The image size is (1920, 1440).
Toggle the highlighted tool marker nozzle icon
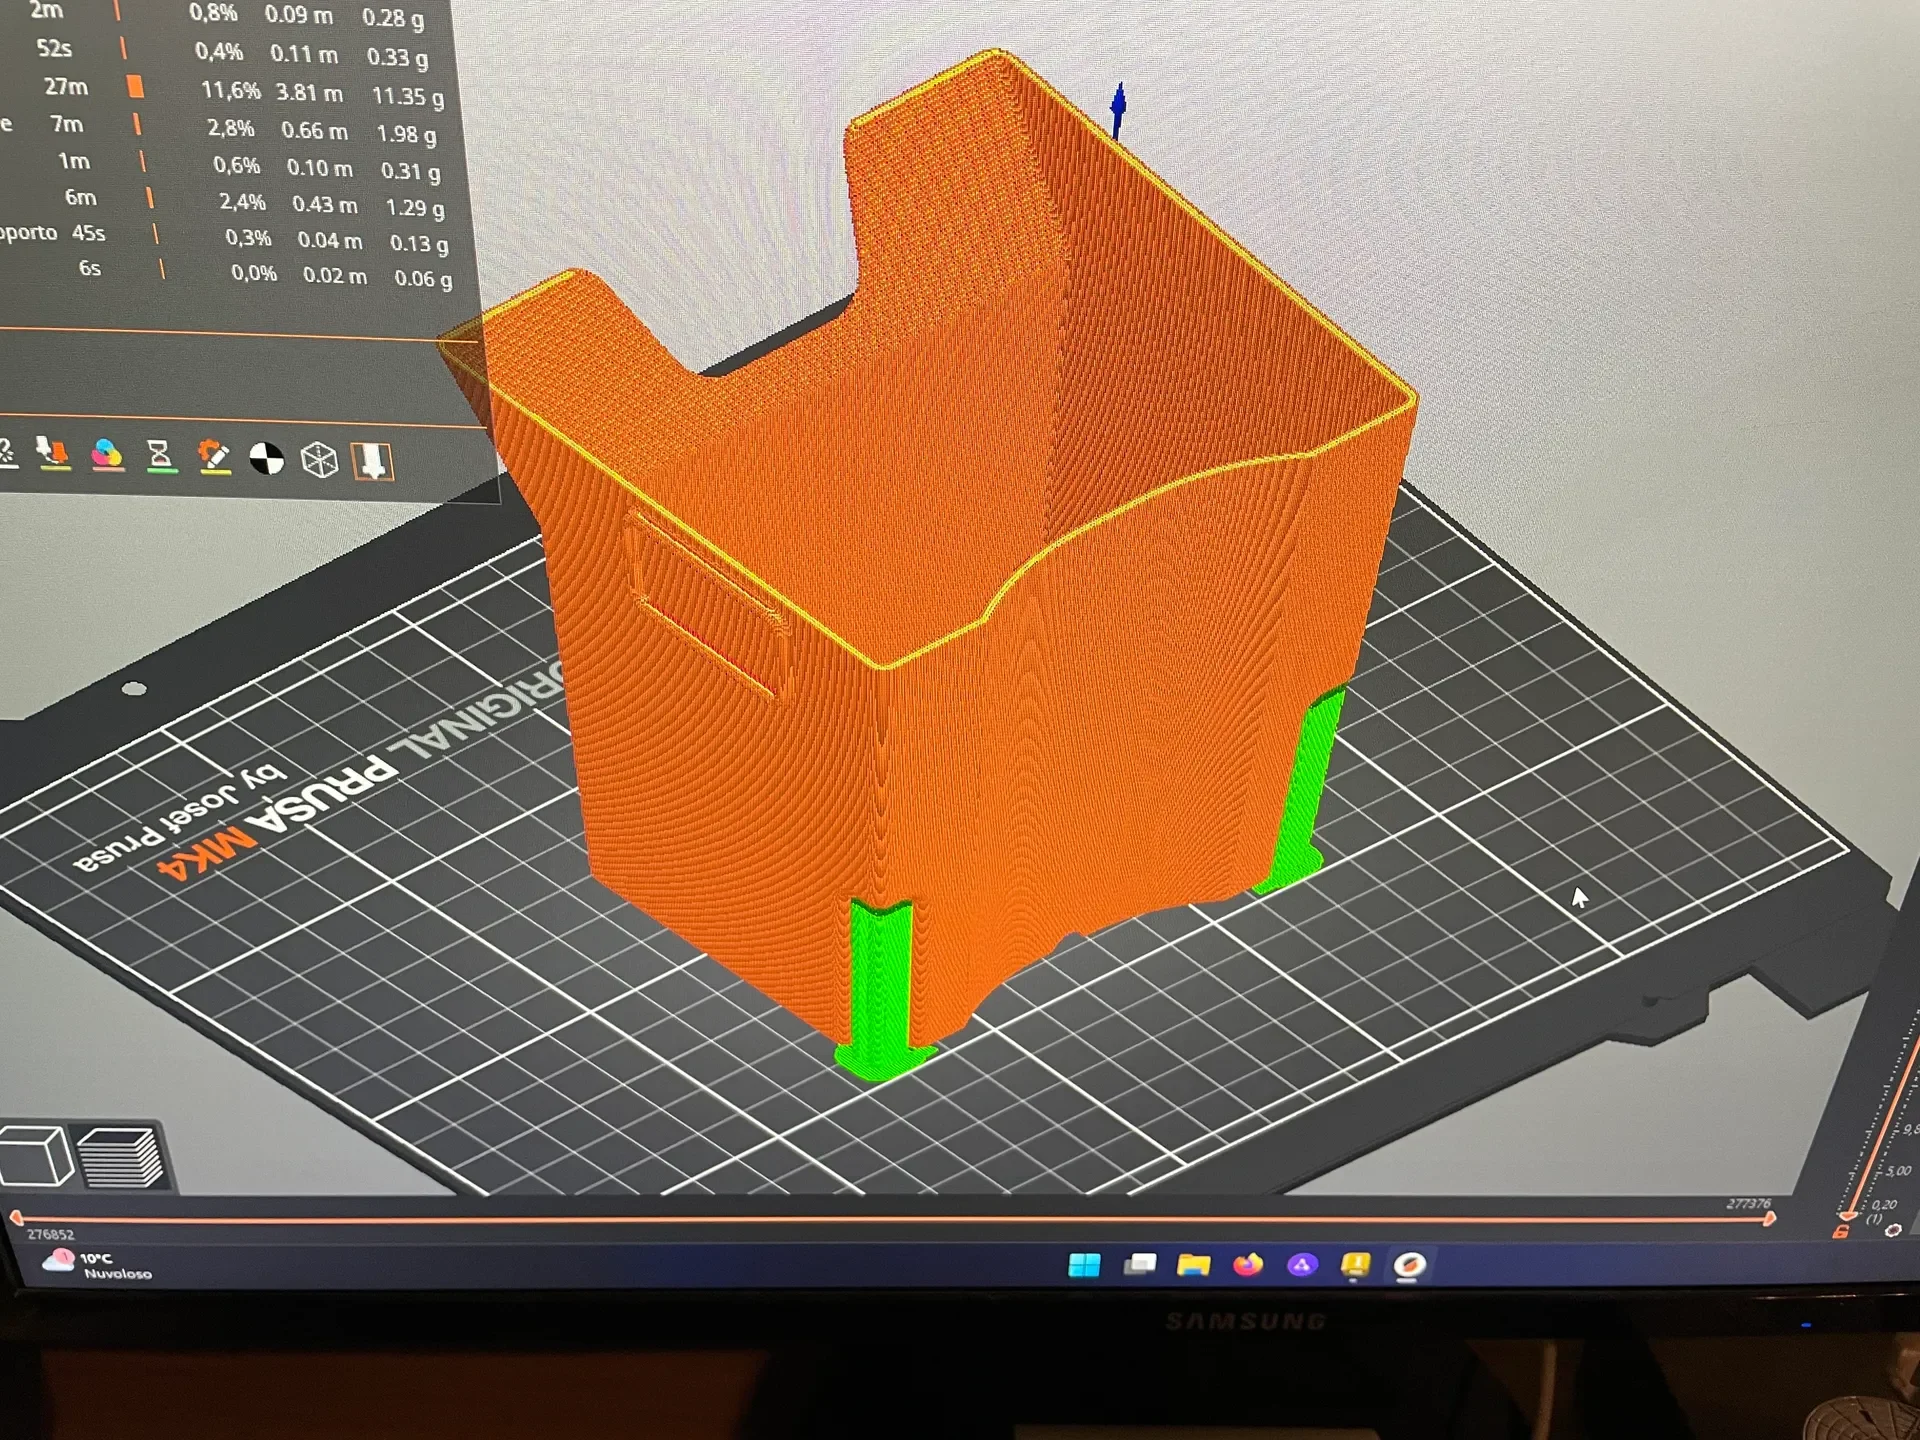click(x=373, y=462)
